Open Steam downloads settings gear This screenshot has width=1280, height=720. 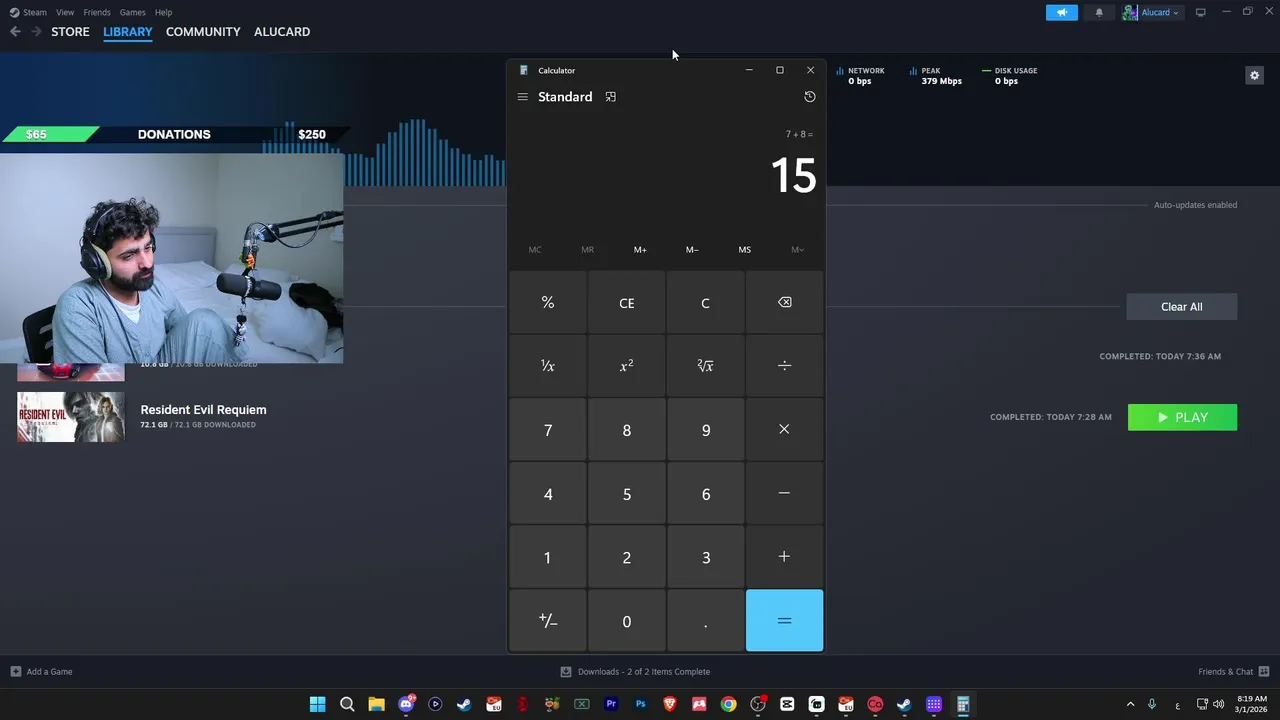coord(1254,75)
